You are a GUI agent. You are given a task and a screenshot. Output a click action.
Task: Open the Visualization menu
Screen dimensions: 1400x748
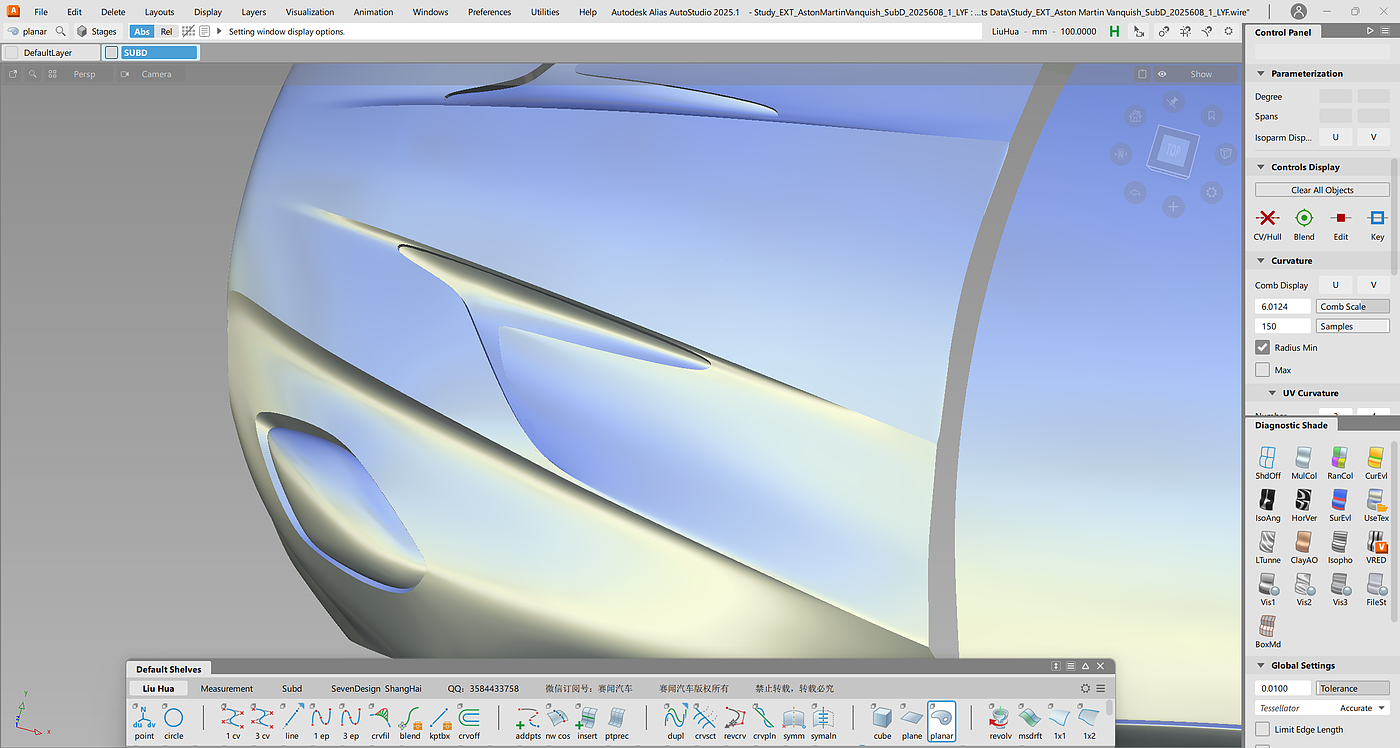coord(310,12)
